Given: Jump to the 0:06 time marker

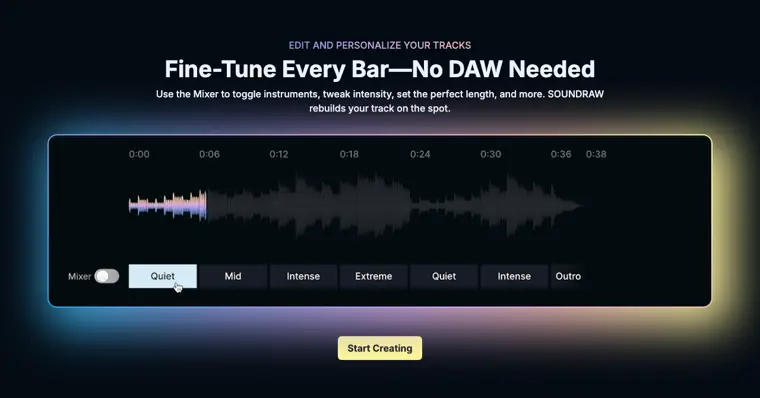Looking at the screenshot, I should tap(209, 154).
